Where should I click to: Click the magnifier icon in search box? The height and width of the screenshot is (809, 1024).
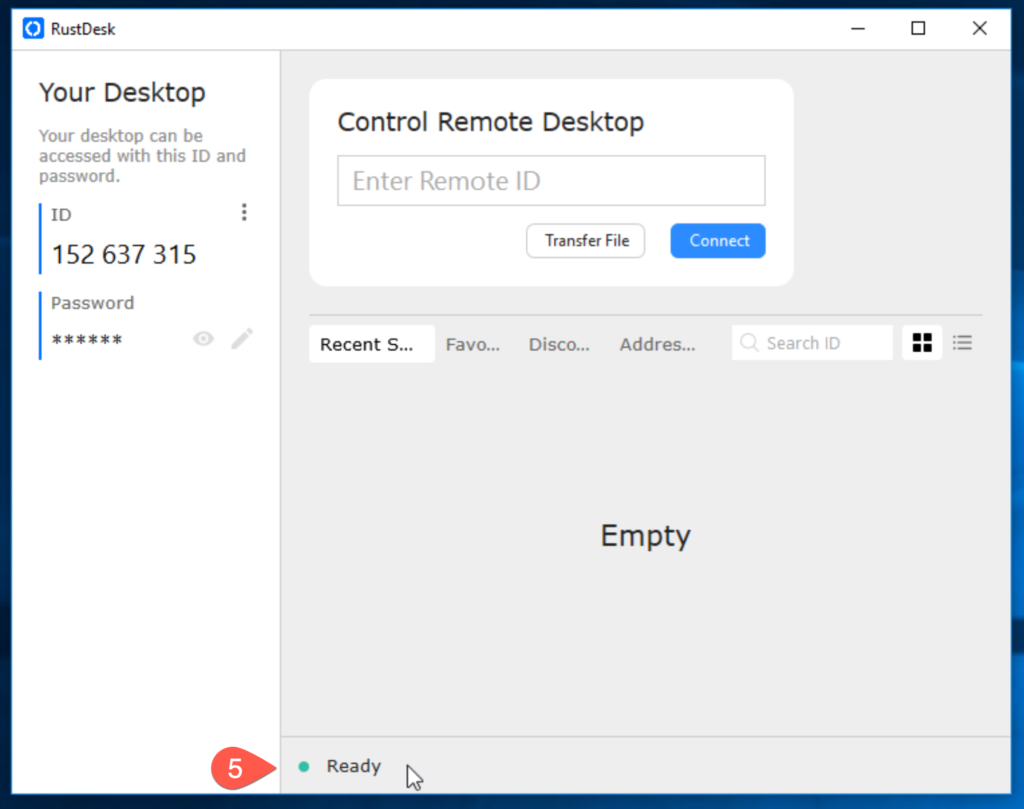point(749,343)
